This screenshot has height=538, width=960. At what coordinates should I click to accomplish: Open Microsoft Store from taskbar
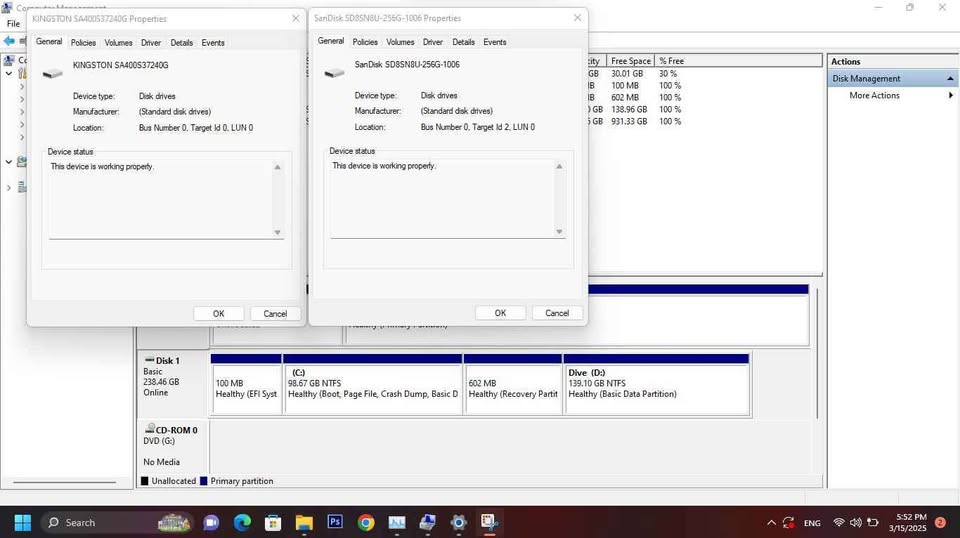[x=273, y=522]
